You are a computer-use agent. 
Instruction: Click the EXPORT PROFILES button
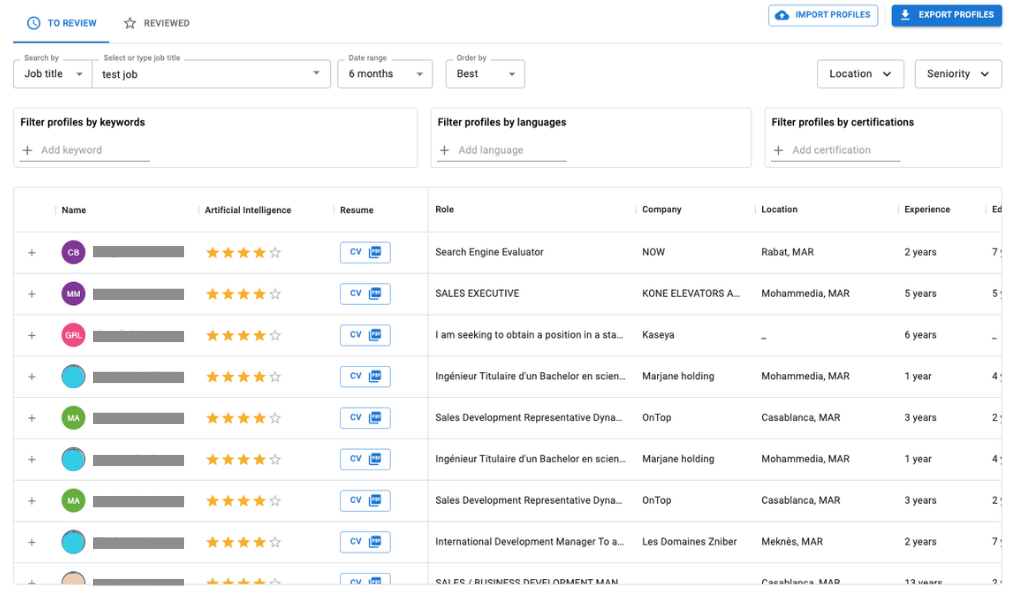pyautogui.click(x=946, y=15)
